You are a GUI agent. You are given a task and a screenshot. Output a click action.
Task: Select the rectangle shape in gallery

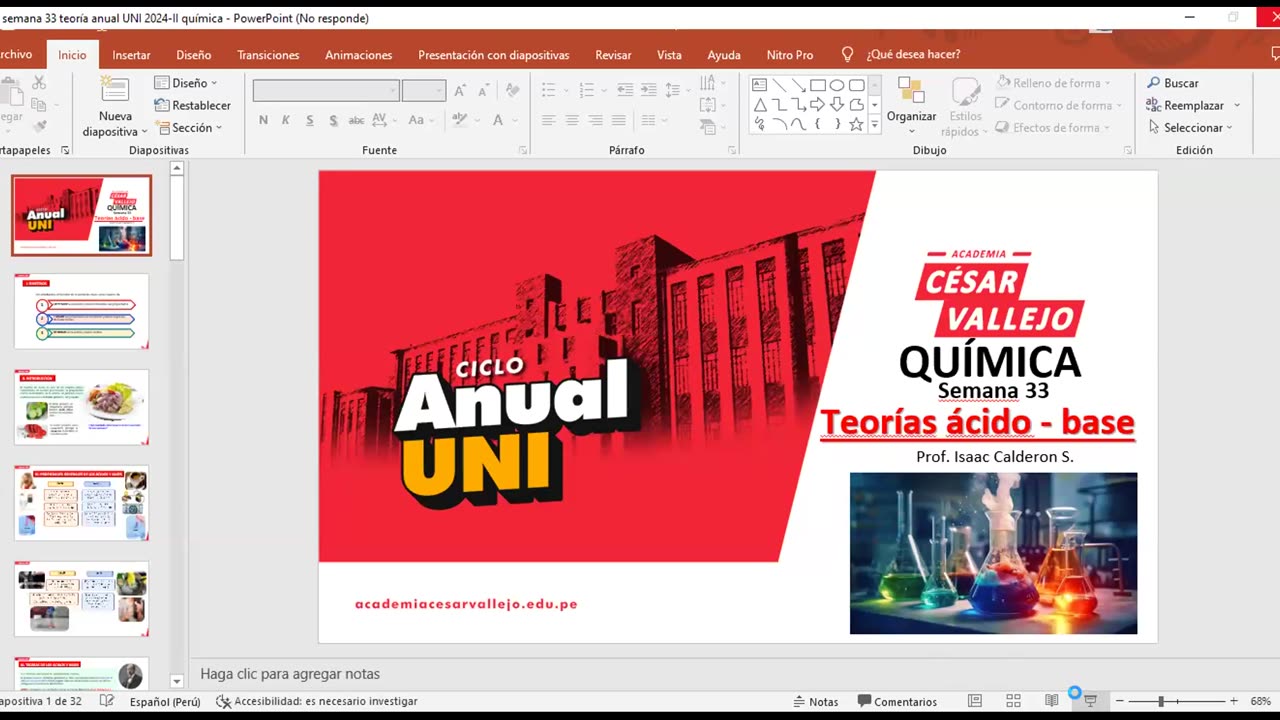click(x=818, y=85)
